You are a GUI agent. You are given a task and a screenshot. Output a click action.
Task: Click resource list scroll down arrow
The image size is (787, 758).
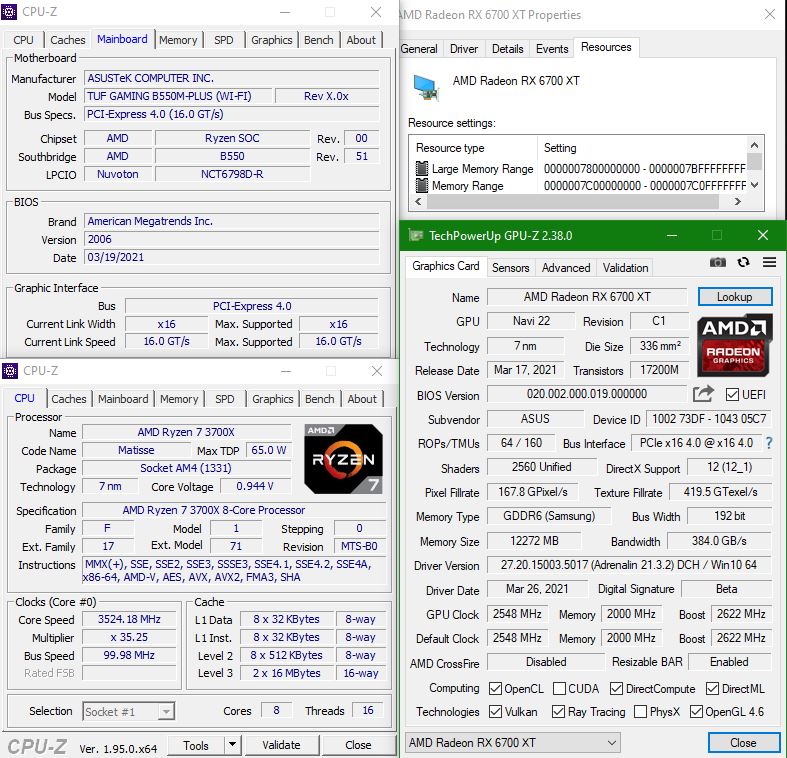(x=754, y=185)
